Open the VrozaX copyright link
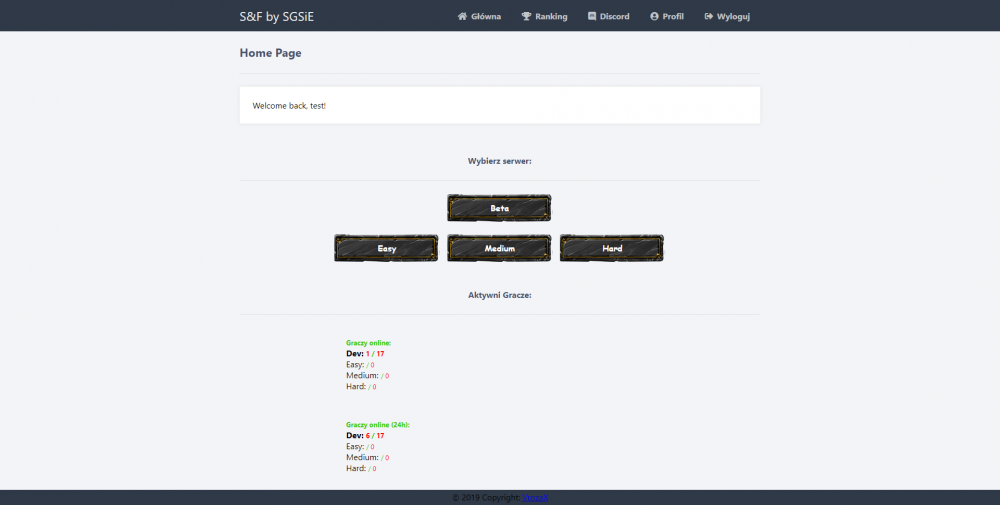Screen dimensions: 1000x505 click(x=535, y=497)
